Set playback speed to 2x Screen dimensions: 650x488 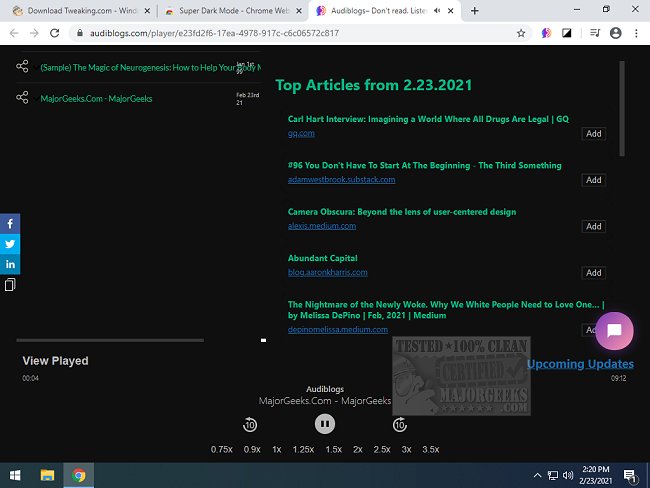(358, 449)
